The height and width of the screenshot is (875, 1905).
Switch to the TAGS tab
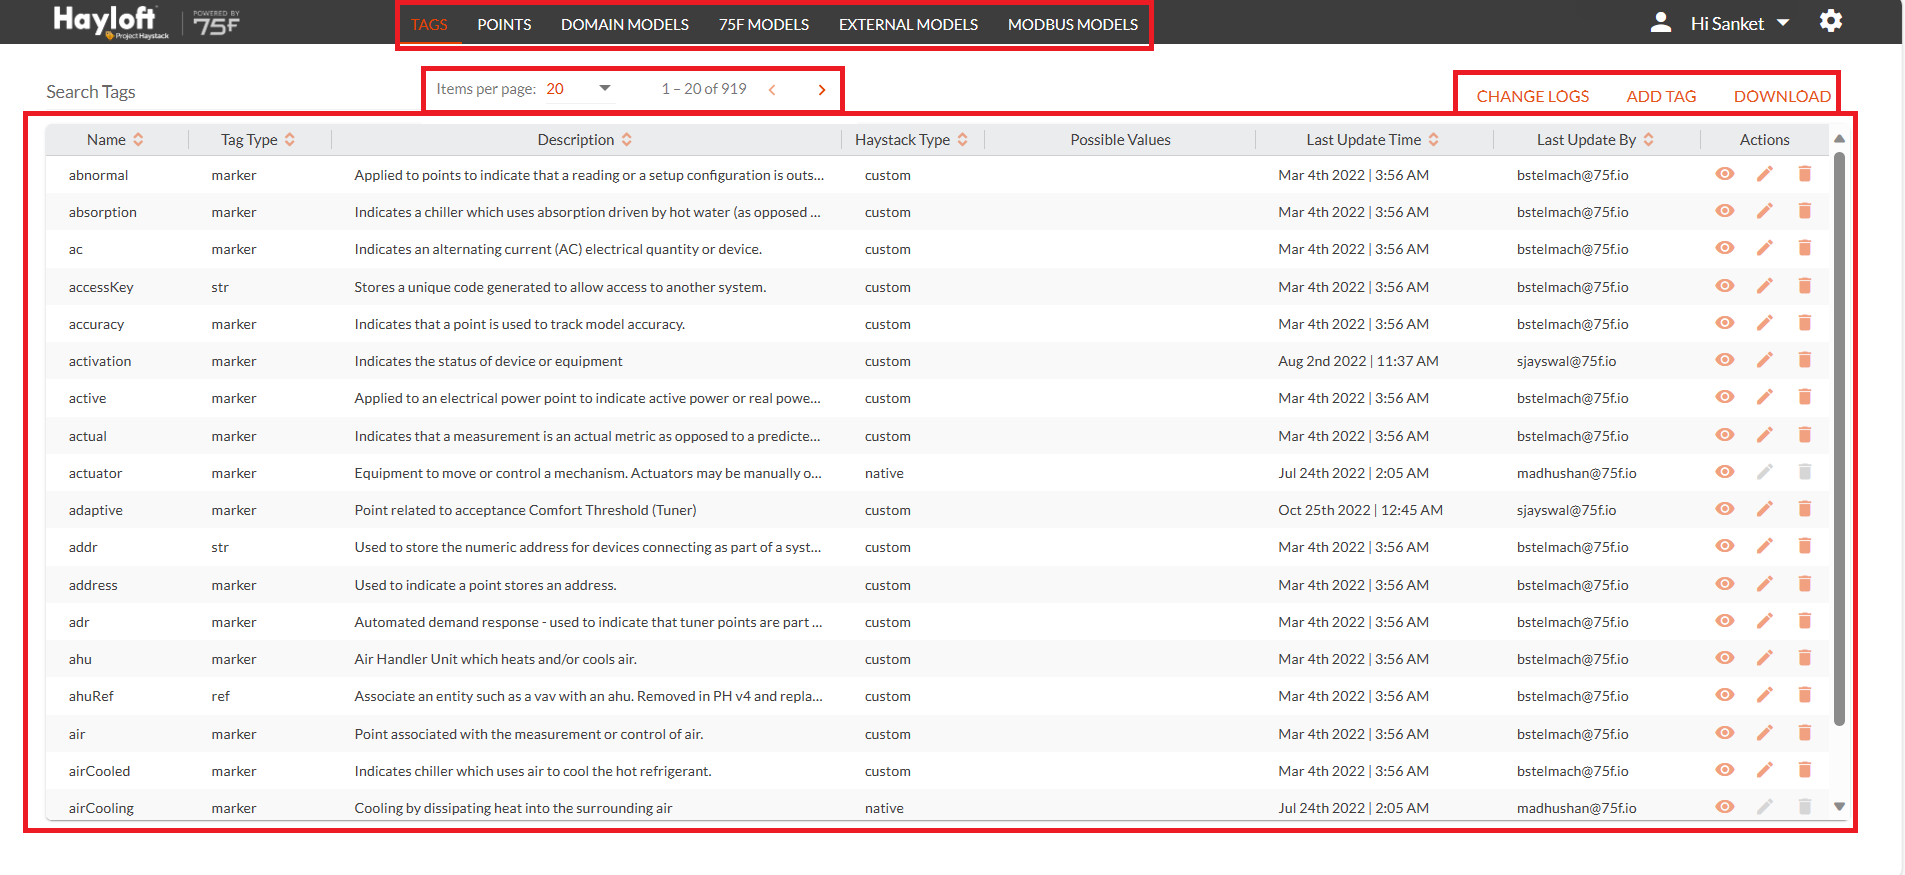coord(429,25)
